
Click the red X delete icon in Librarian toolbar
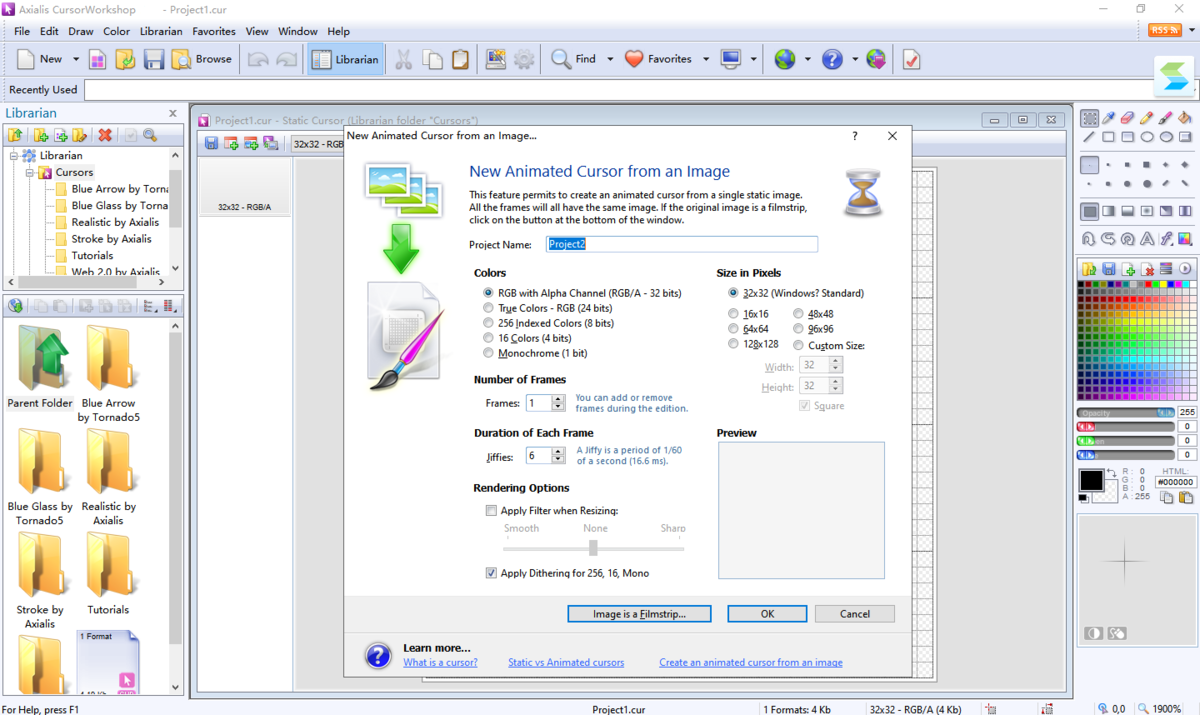coord(104,135)
